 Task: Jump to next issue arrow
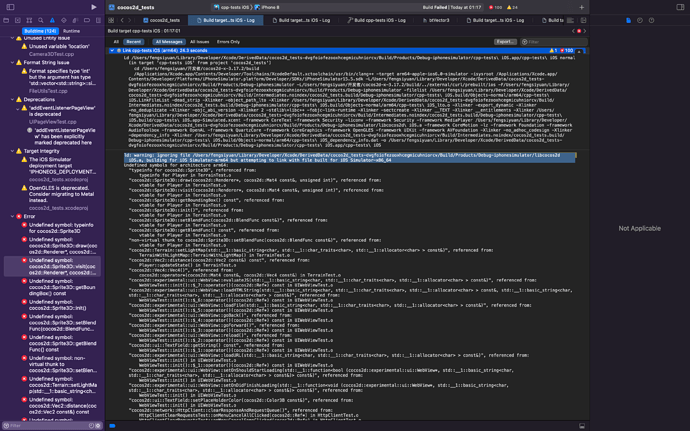click(584, 31)
